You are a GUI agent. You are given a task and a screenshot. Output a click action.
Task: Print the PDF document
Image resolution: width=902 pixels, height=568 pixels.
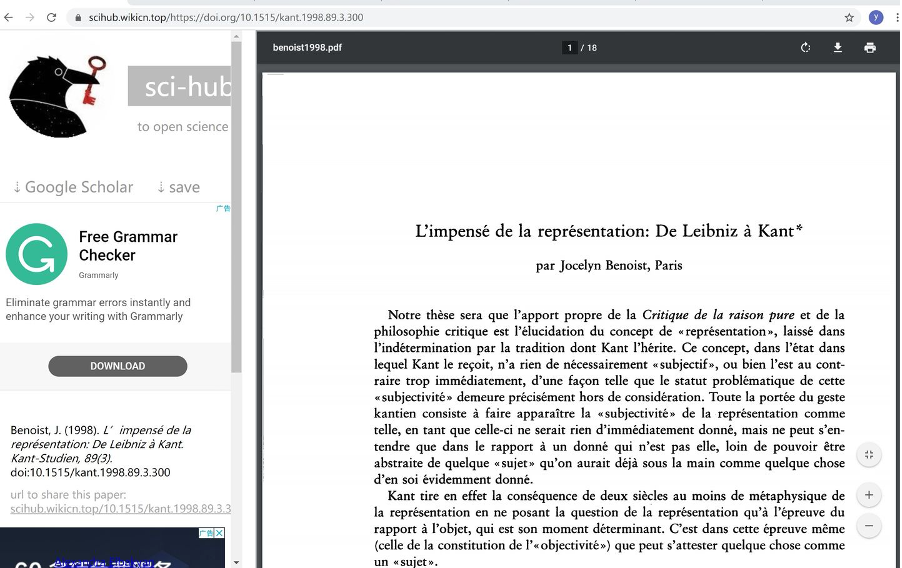click(870, 48)
